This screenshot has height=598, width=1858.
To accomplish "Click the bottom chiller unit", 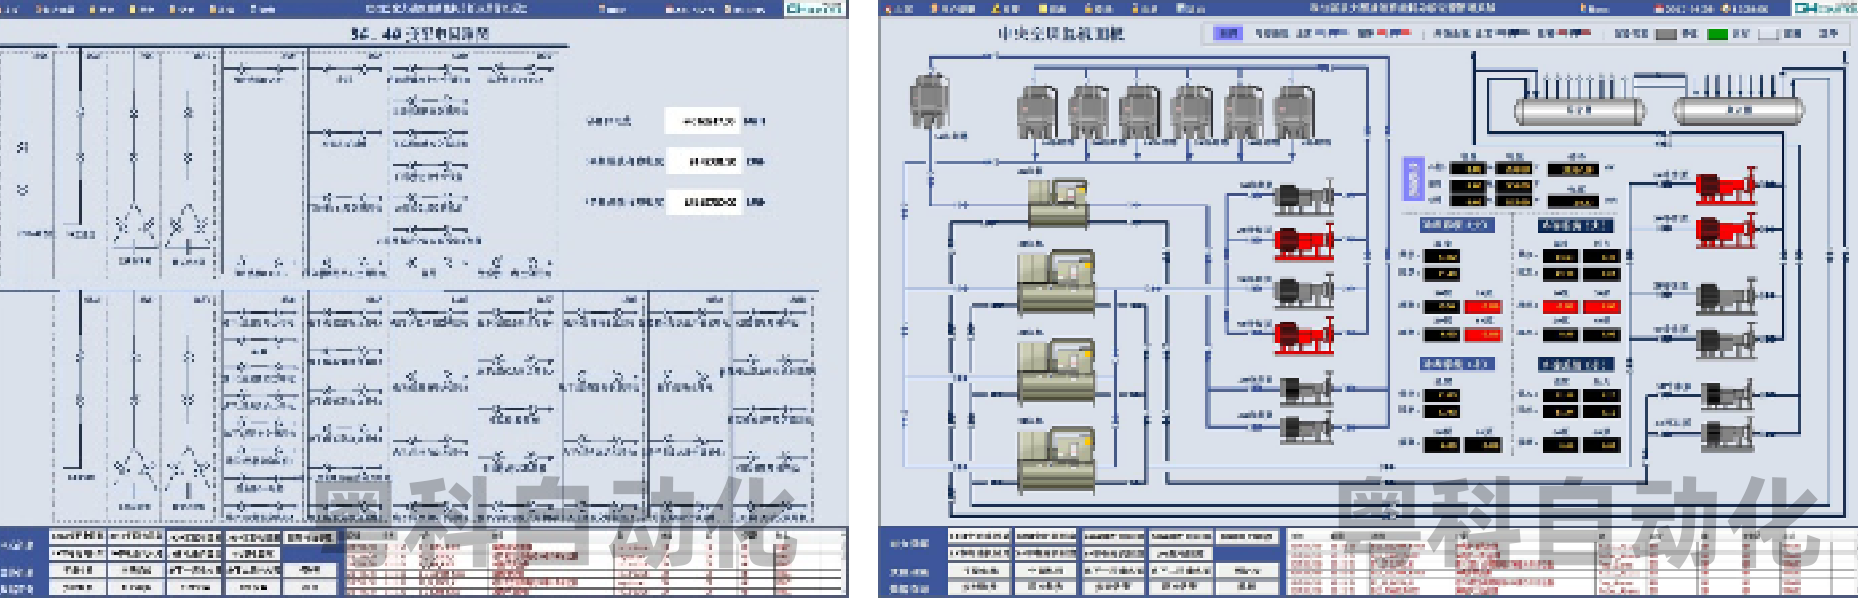I will click(1056, 460).
